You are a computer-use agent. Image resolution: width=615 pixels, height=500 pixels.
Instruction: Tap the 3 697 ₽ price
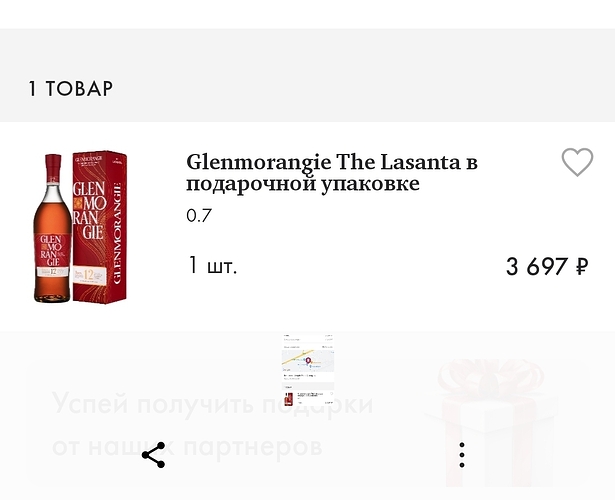pos(547,266)
